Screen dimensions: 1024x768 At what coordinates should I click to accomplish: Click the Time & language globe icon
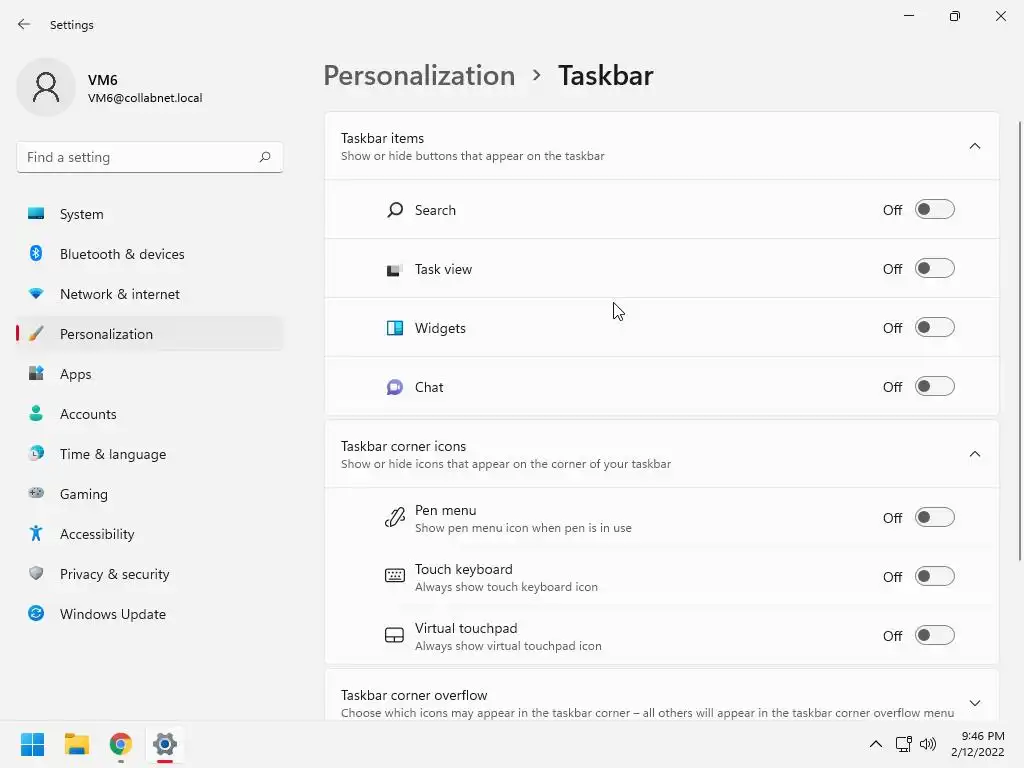coord(36,453)
